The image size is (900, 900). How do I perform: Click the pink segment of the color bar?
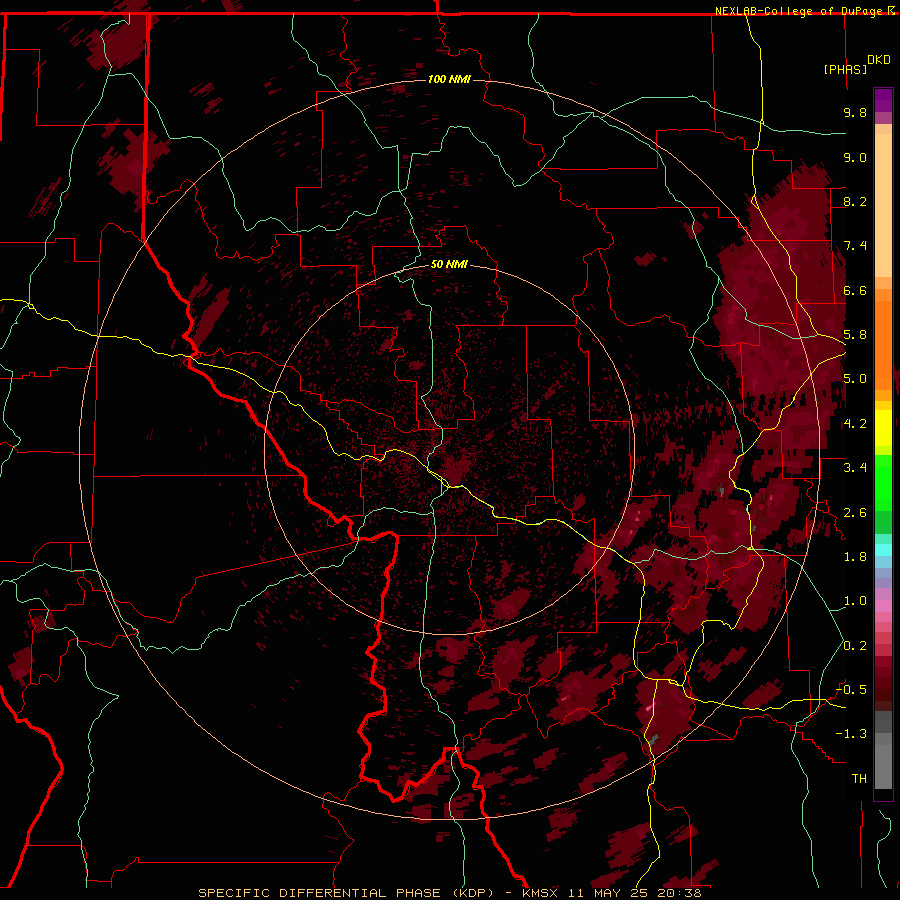click(x=883, y=606)
